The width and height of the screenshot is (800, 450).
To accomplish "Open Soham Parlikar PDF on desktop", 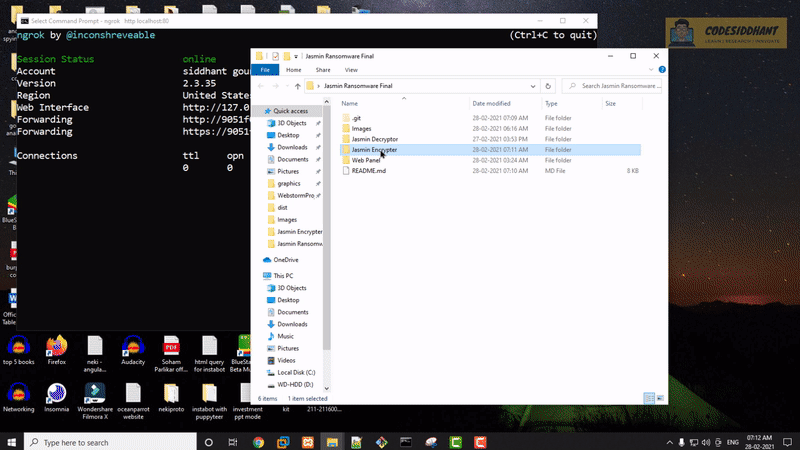I will 171,355.
